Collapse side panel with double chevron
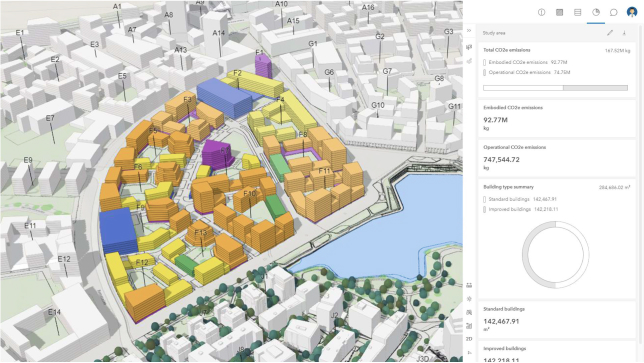 [469, 31]
